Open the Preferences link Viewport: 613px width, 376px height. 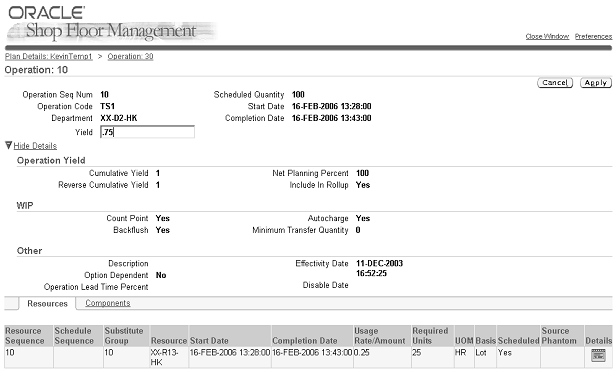tap(593, 36)
